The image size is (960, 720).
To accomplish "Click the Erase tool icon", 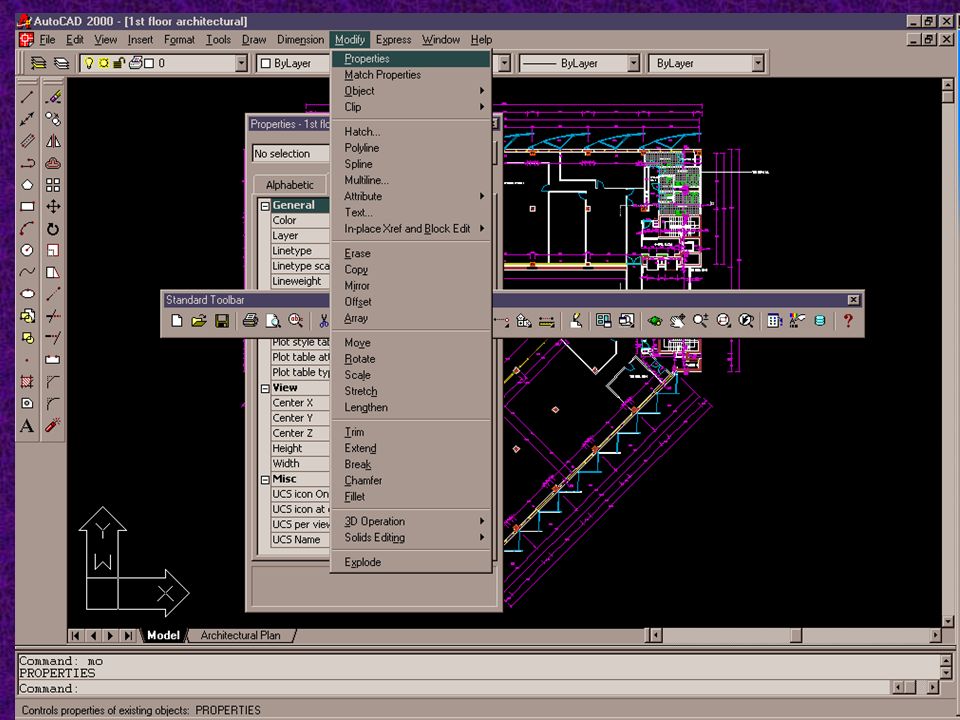I will point(53,97).
